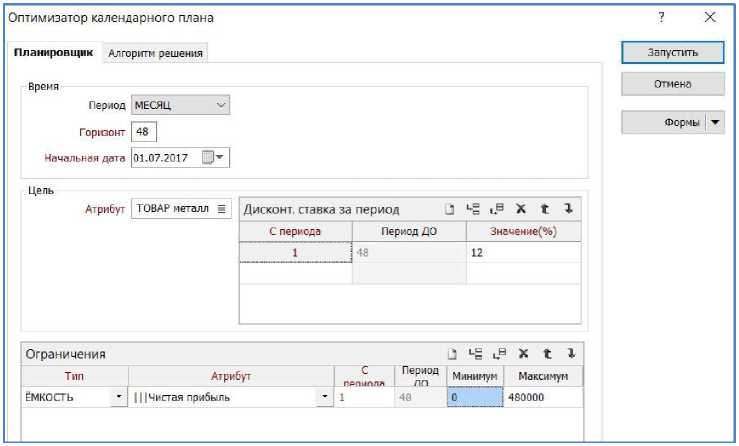
Task: Open the Формы dropdown arrow
Action: point(715,123)
